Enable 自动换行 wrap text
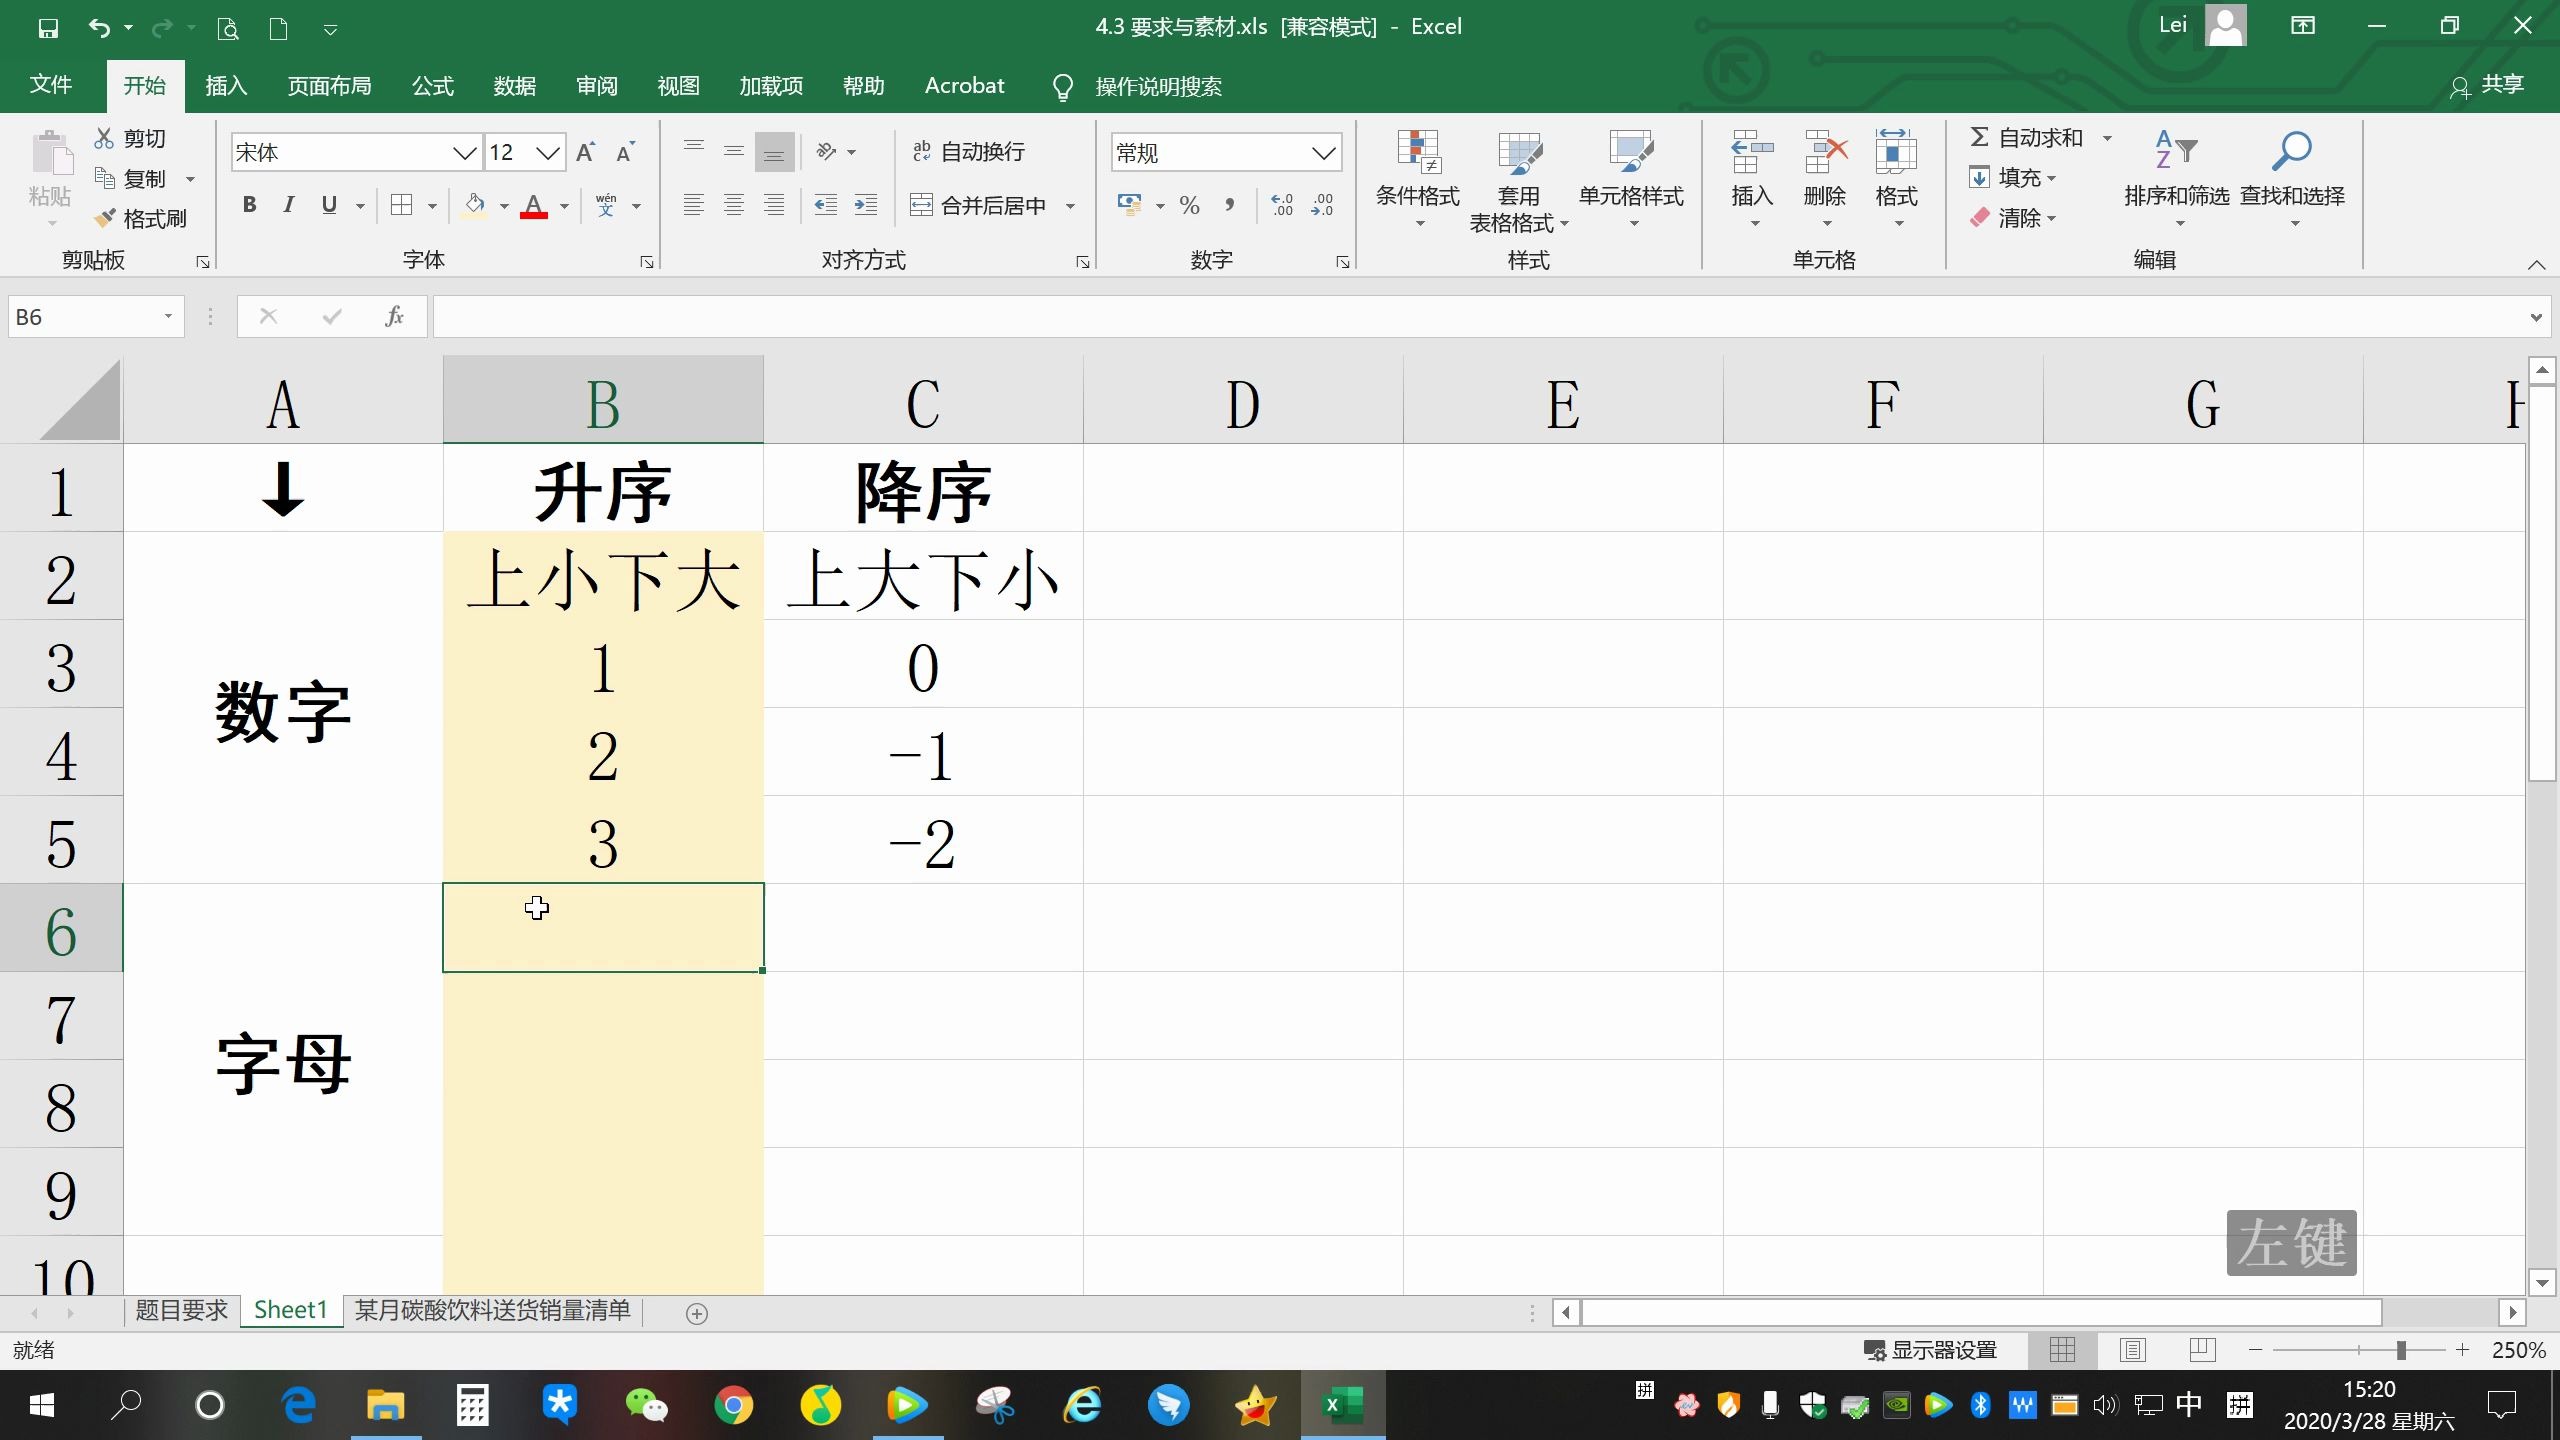The height and width of the screenshot is (1440, 2560). tap(970, 151)
